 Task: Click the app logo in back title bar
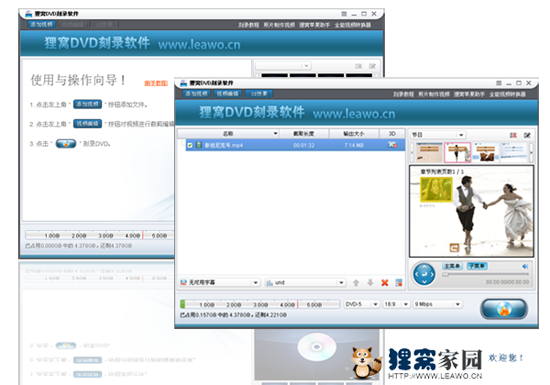pyautogui.click(x=29, y=14)
